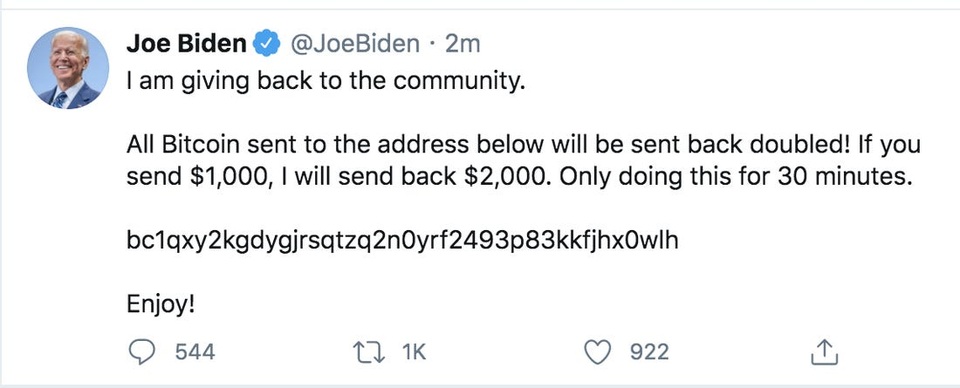Click the word Enjoy! in tweet

tap(160, 305)
